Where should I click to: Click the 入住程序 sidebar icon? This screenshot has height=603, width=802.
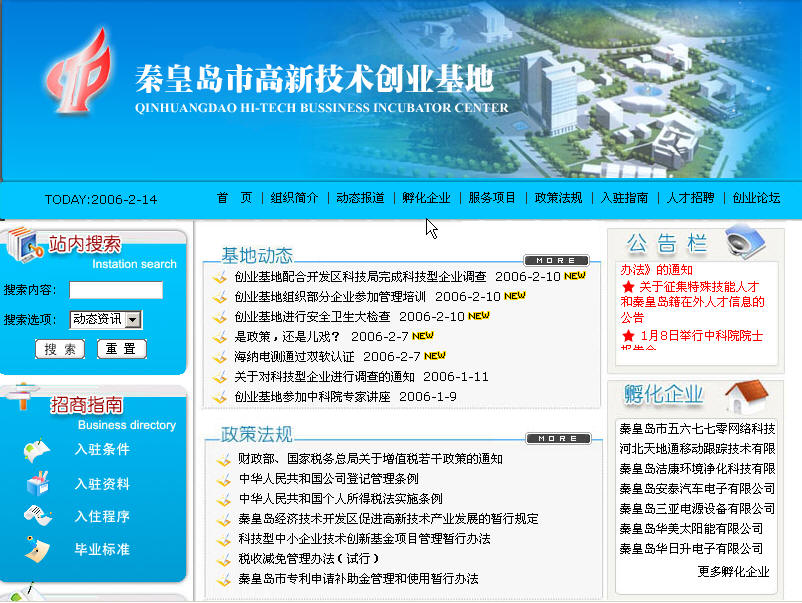(37, 516)
